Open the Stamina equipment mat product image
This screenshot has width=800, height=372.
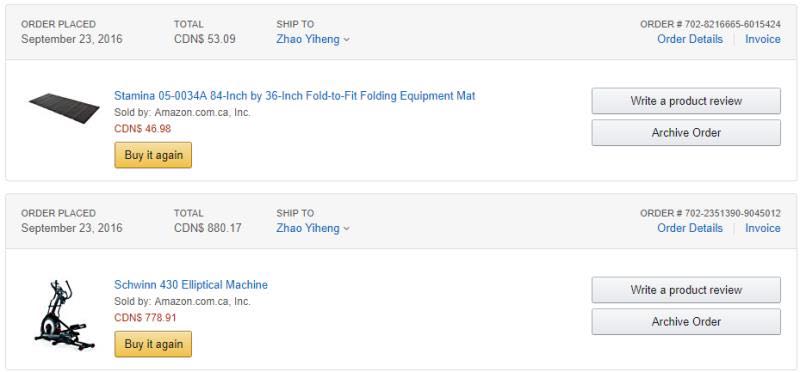point(64,108)
